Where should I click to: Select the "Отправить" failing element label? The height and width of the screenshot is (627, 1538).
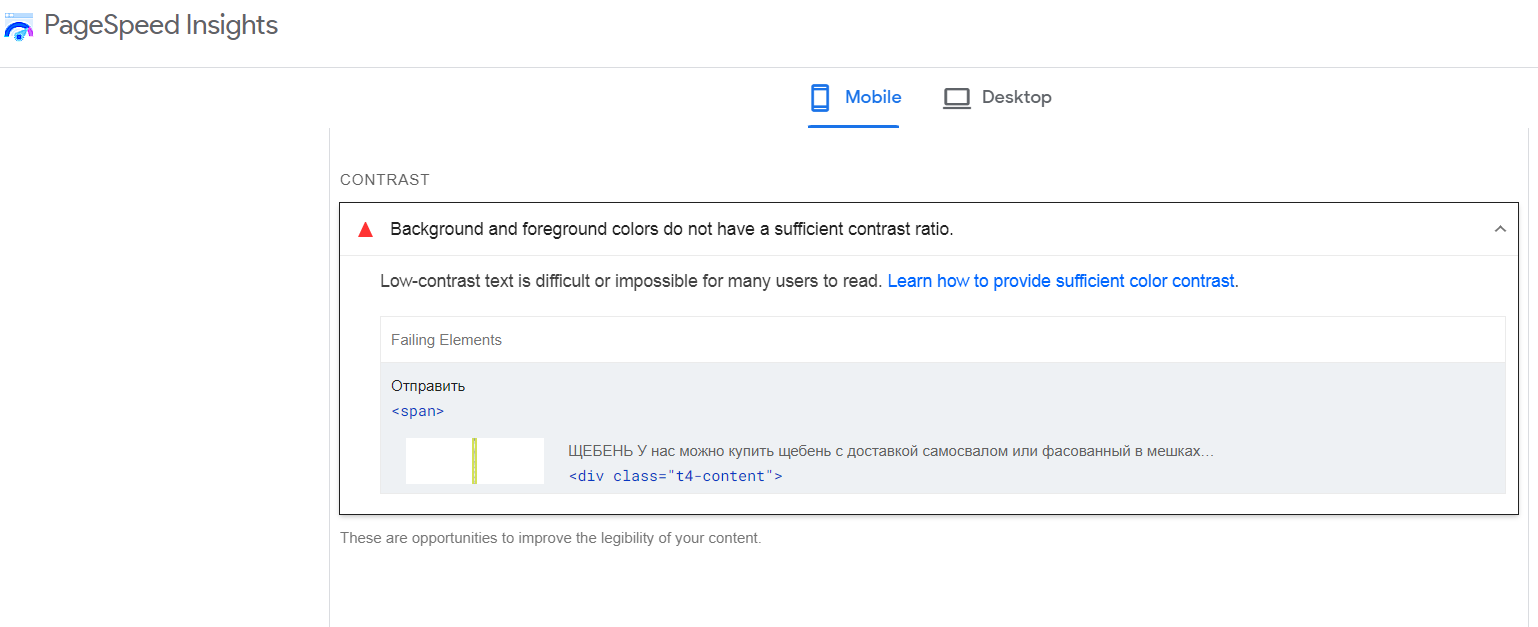click(428, 386)
